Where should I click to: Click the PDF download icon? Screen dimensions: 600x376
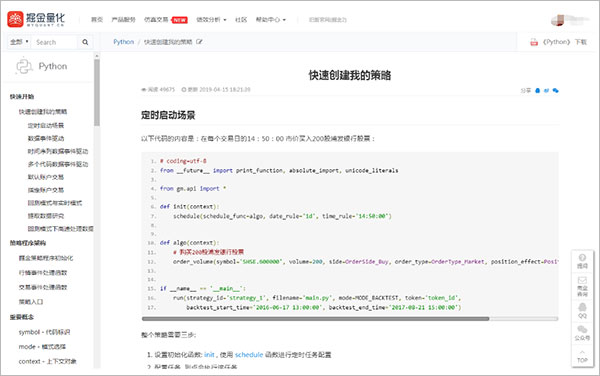pyautogui.click(x=534, y=42)
